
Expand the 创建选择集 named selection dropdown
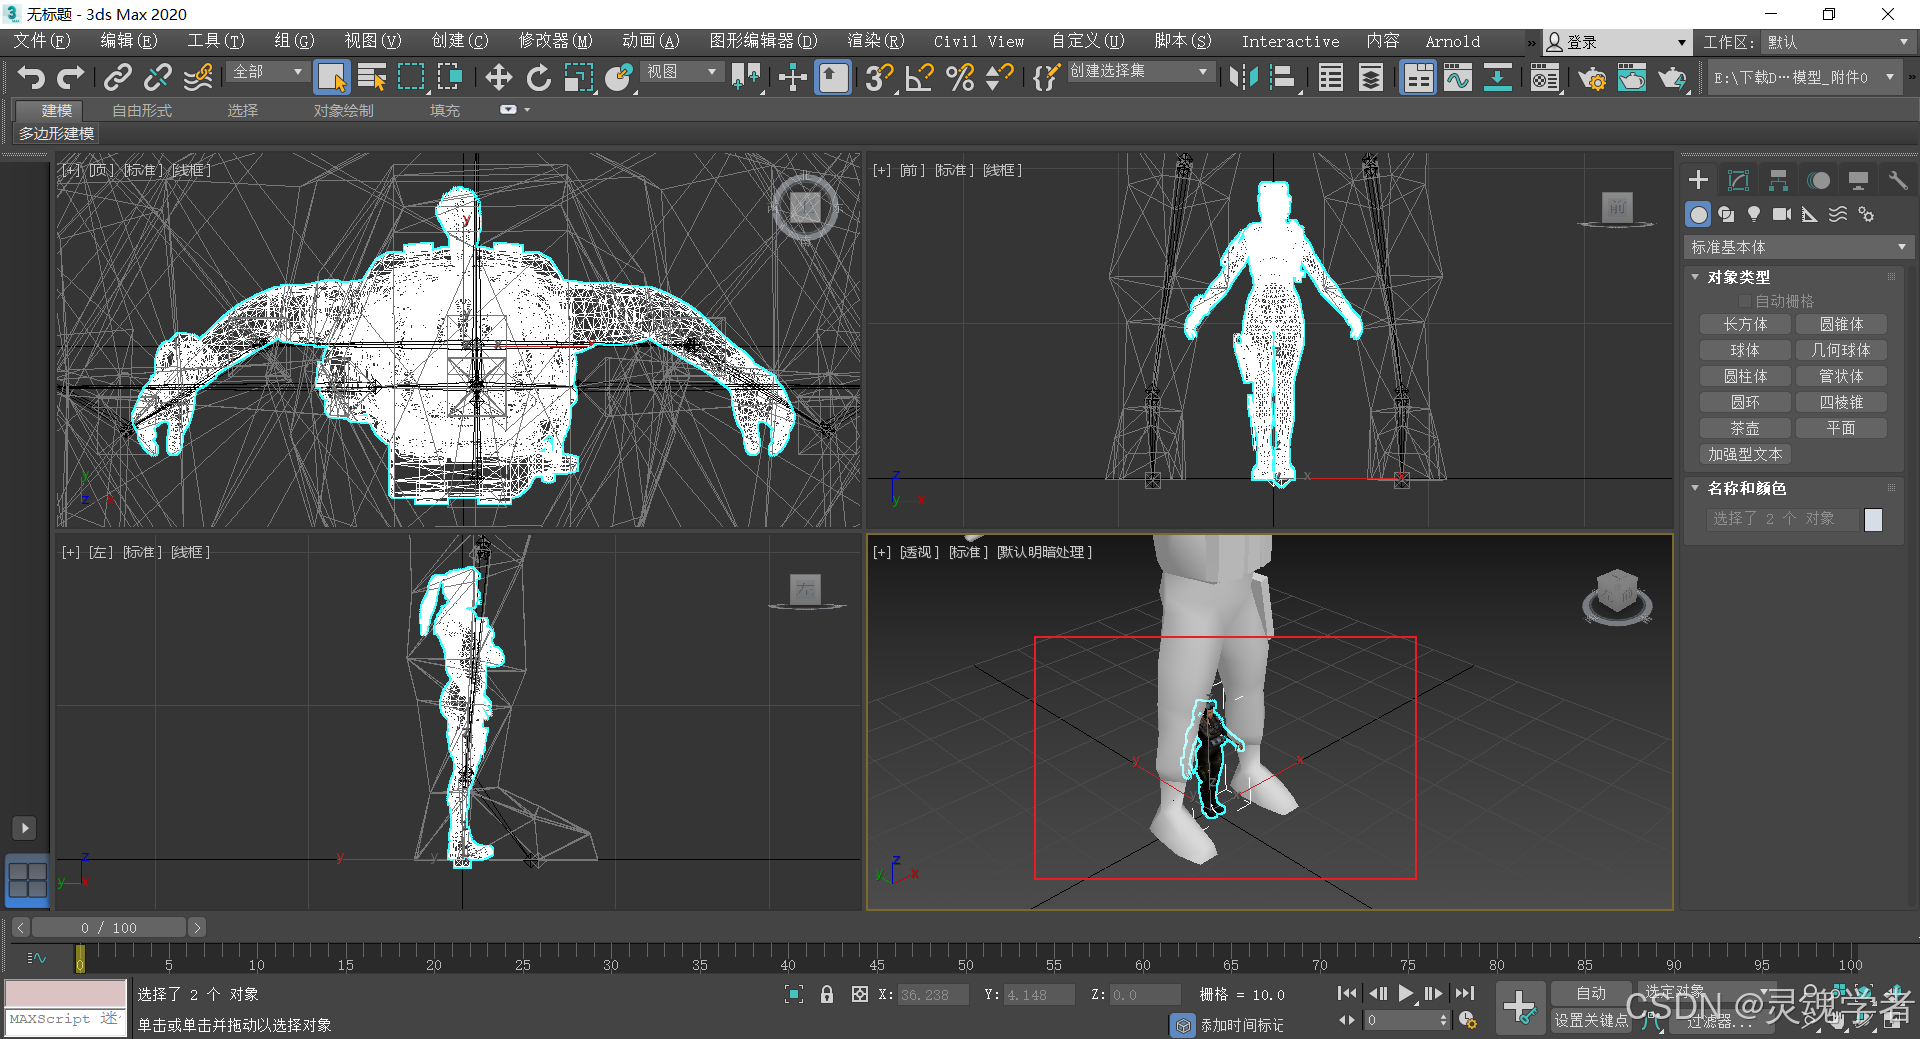coord(1202,72)
